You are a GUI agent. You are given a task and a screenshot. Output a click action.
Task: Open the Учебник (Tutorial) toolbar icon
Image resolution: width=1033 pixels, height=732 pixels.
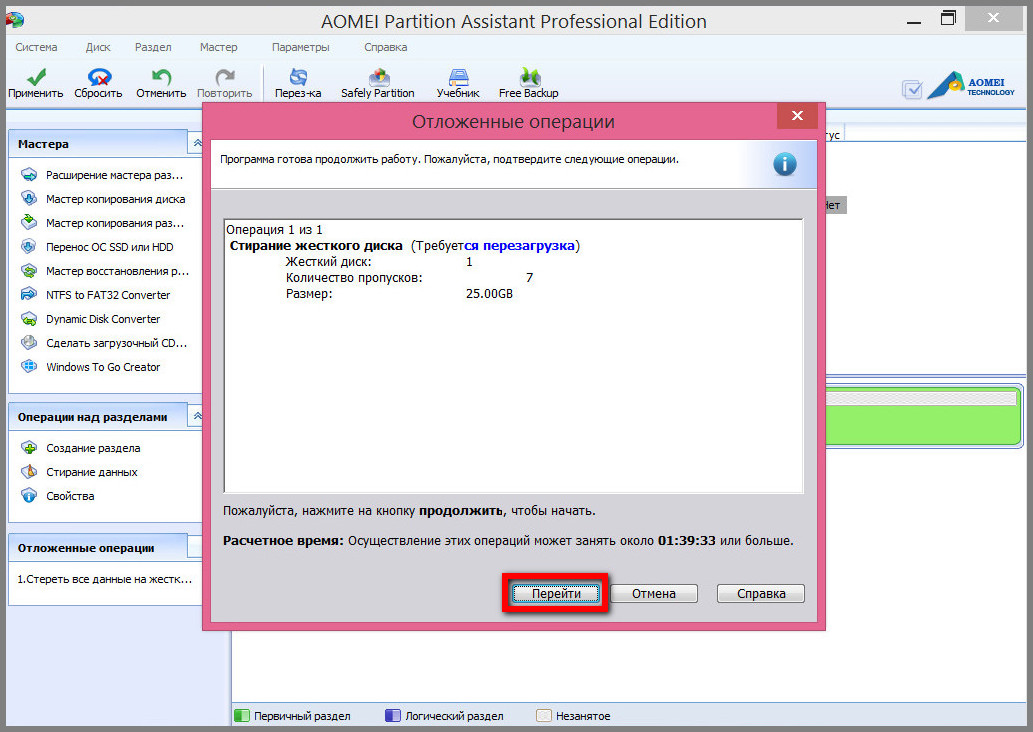[x=459, y=77]
